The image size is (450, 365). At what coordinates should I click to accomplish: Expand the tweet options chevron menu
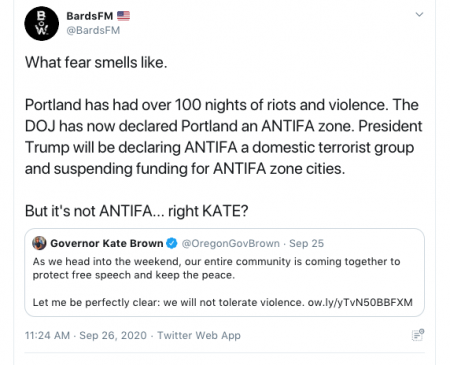click(x=419, y=14)
